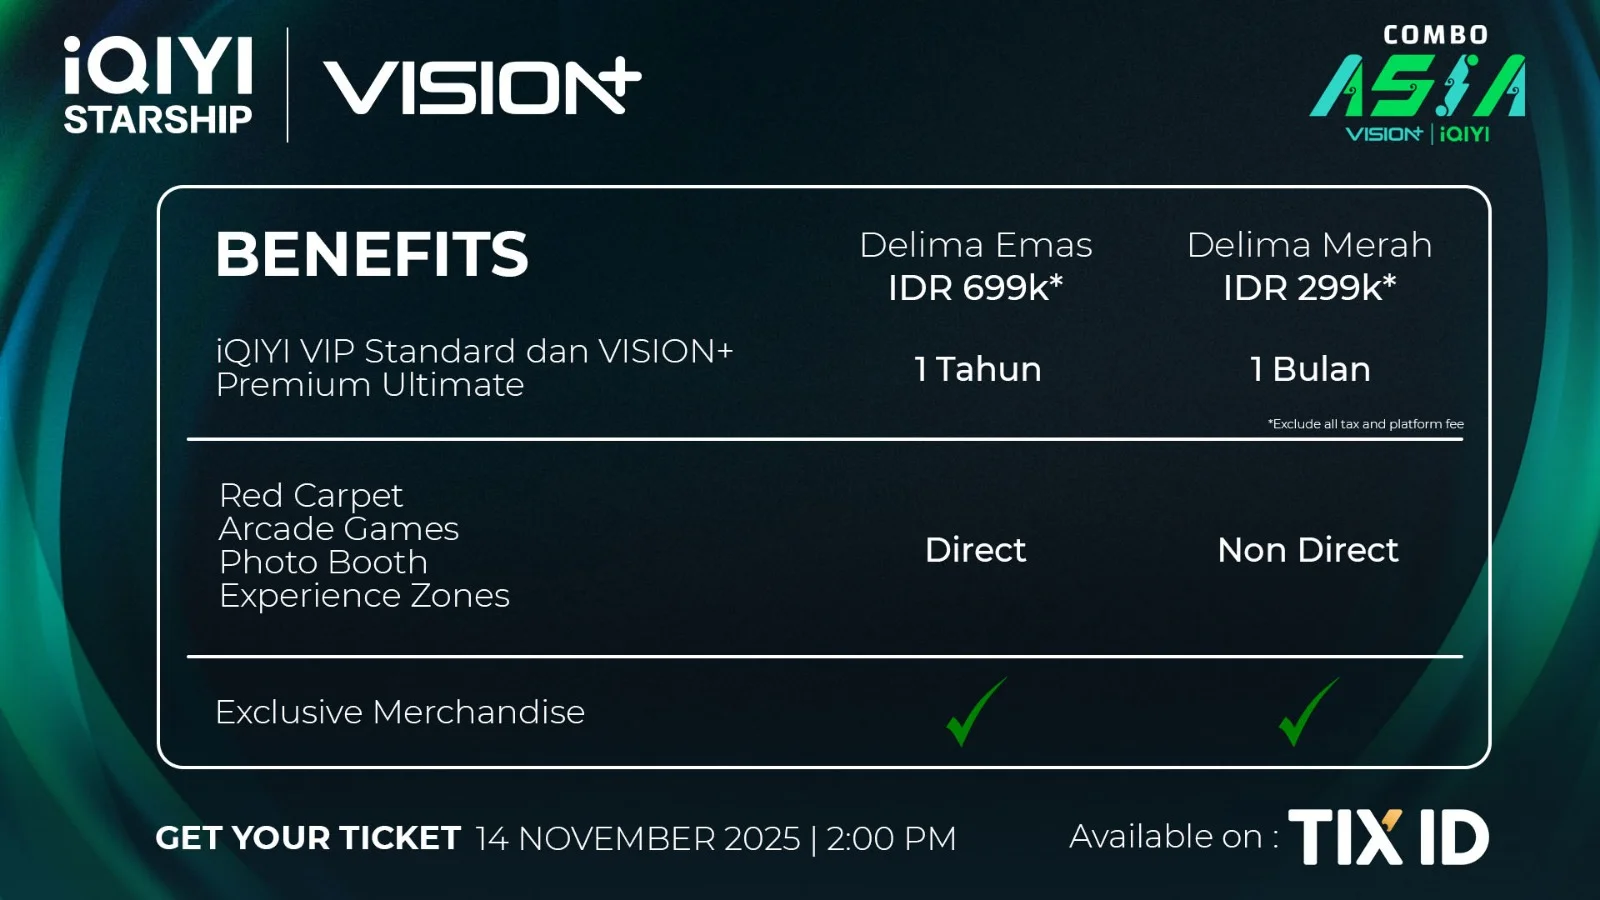Screen dimensions: 1600x900
Task: Click the BENEFITS heading
Action: pyautogui.click(x=372, y=254)
